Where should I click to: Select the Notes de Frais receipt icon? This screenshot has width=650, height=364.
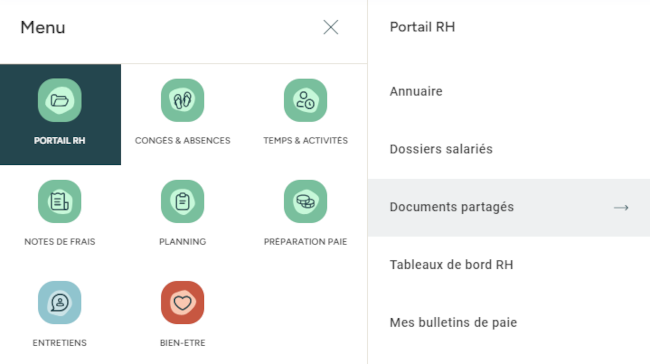(60, 201)
